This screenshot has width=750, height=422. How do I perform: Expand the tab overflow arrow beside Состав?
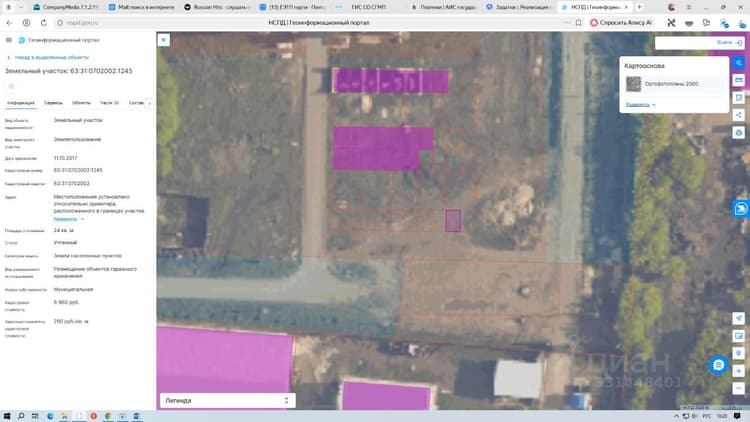point(149,103)
